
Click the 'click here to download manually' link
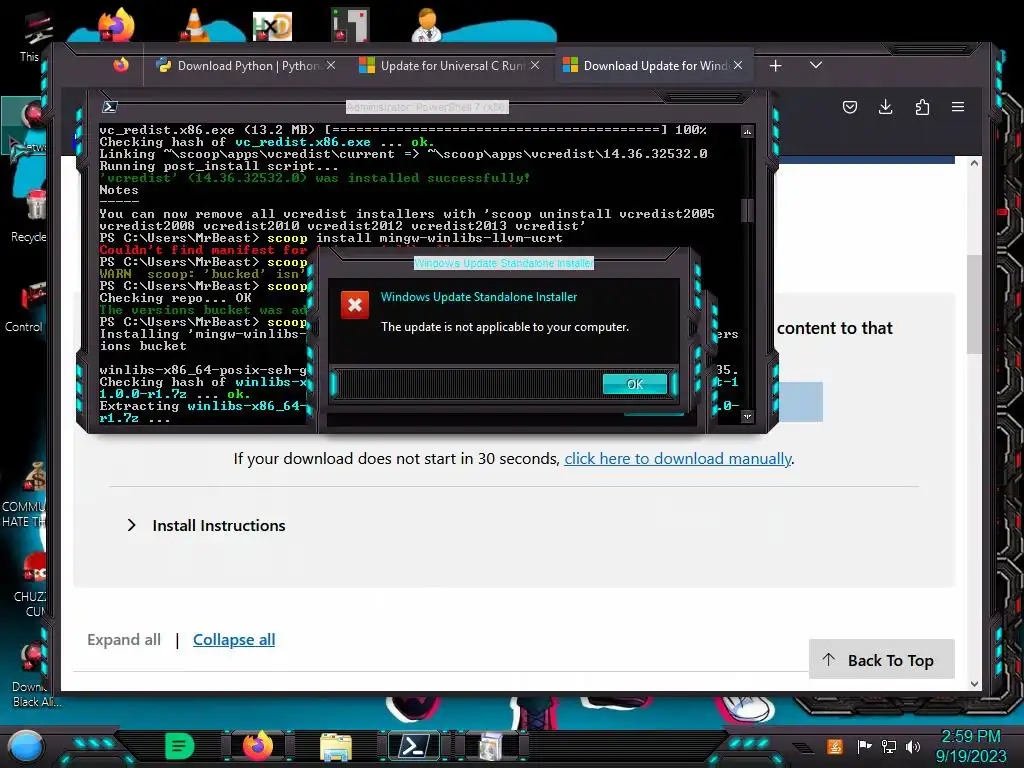pos(678,458)
